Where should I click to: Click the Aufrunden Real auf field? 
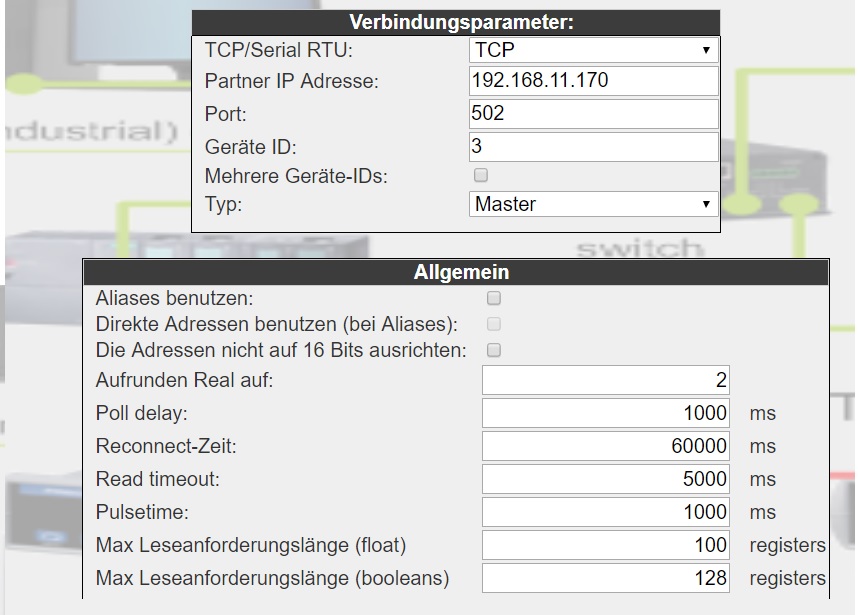pos(606,380)
